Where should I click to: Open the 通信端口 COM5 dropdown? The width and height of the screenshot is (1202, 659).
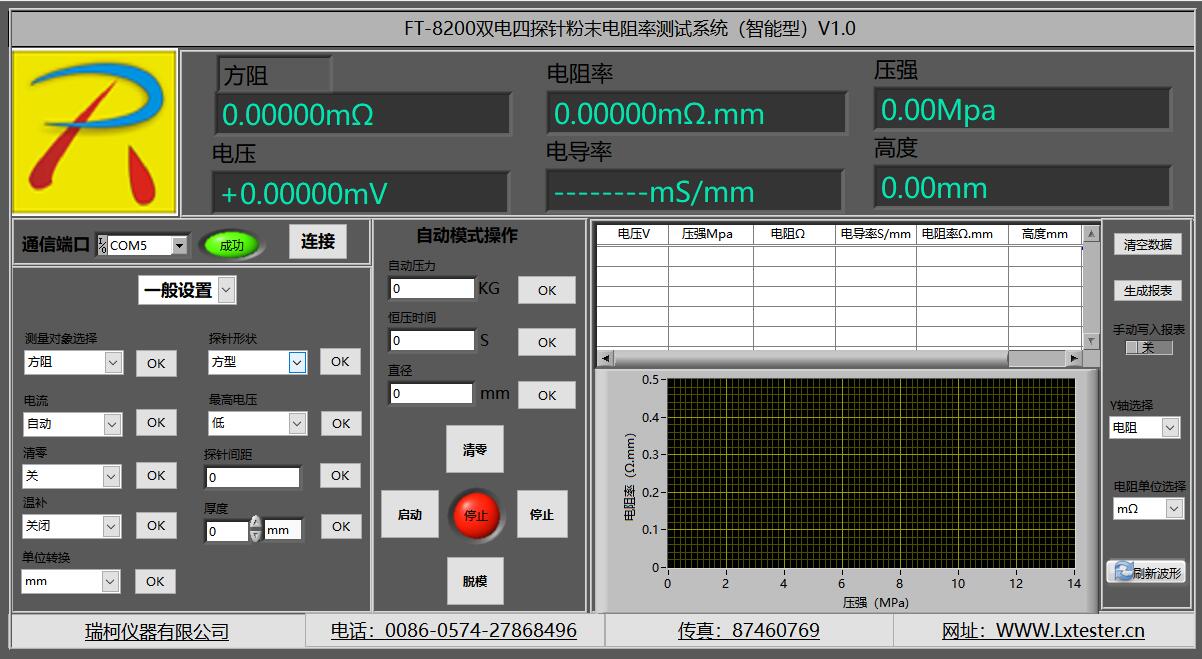[179, 245]
